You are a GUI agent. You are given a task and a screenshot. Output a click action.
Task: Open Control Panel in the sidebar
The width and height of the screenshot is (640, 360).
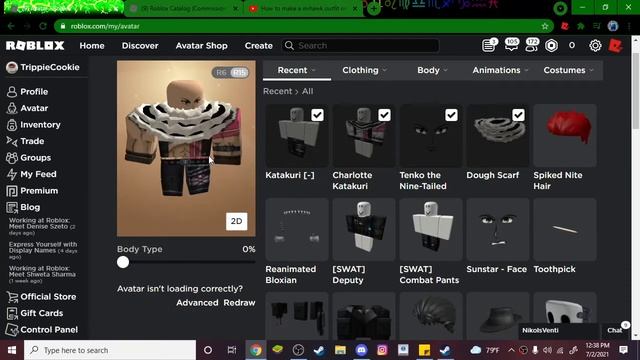point(42,330)
